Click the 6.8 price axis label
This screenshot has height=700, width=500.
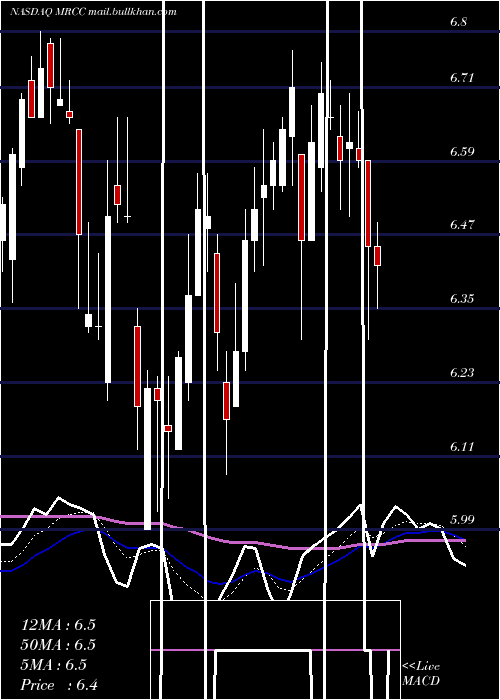coord(458,22)
